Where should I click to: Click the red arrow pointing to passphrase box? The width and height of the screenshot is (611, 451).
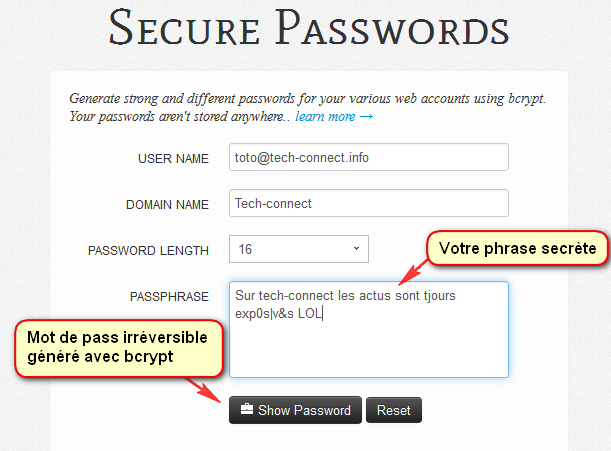[413, 272]
